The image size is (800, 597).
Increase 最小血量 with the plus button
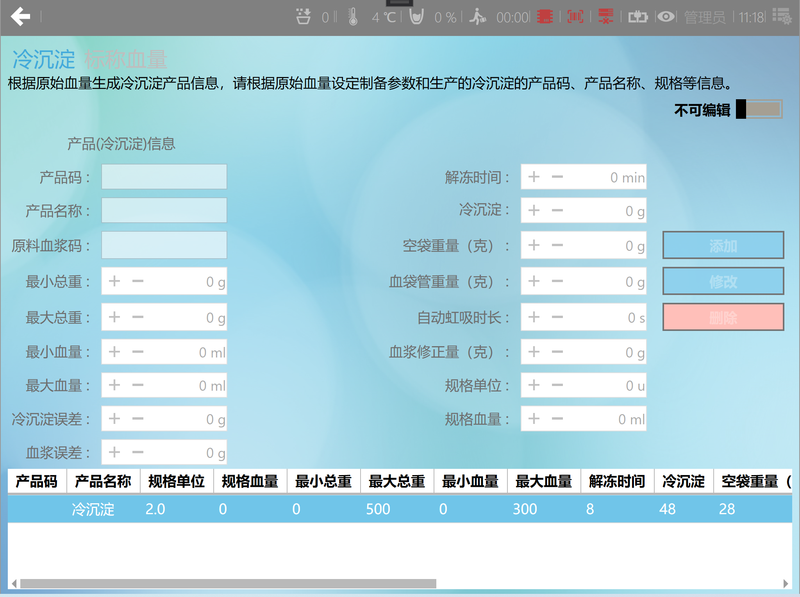click(x=114, y=352)
